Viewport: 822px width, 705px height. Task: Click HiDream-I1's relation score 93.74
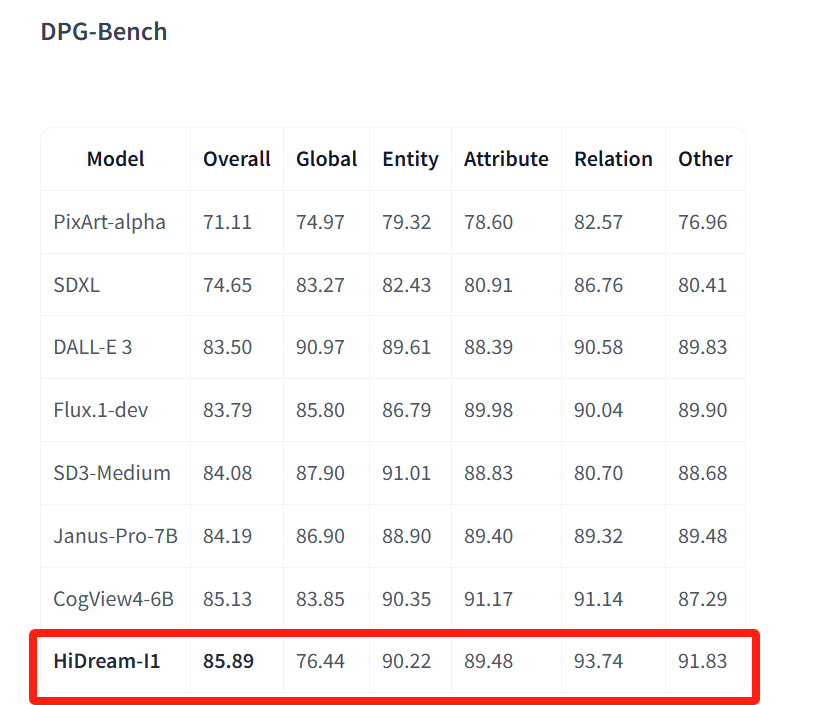tap(598, 661)
